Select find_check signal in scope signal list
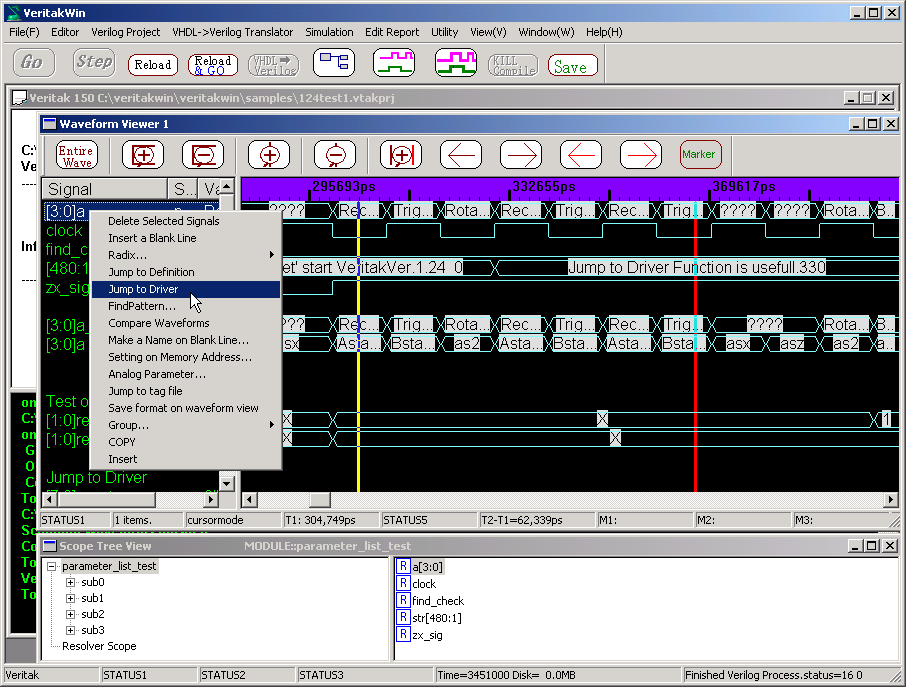The image size is (906, 687). pyautogui.click(x=437, y=601)
